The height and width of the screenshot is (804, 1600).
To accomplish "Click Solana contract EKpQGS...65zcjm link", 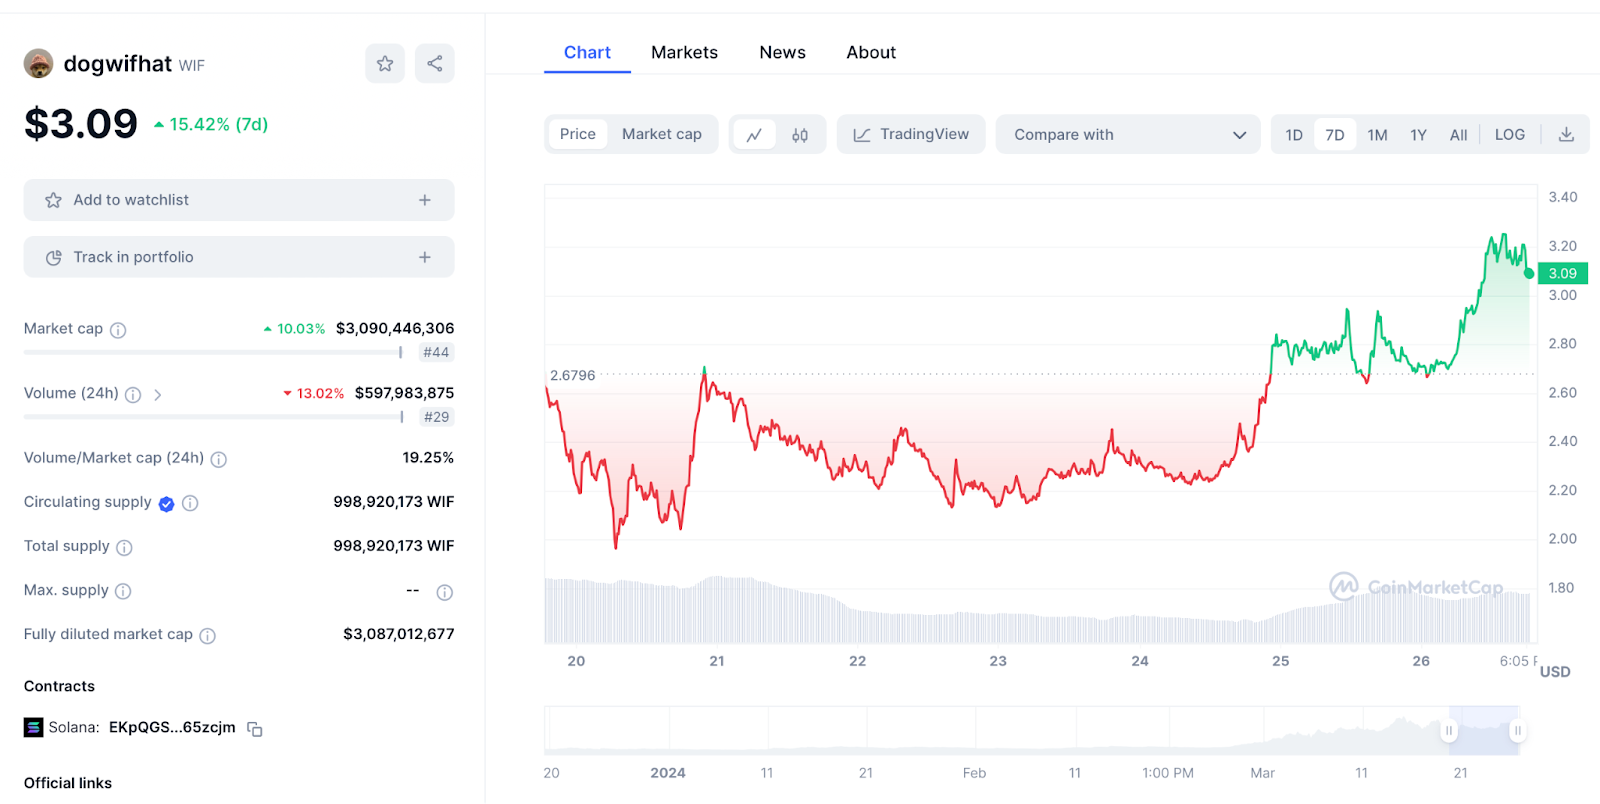I will click(x=172, y=728).
